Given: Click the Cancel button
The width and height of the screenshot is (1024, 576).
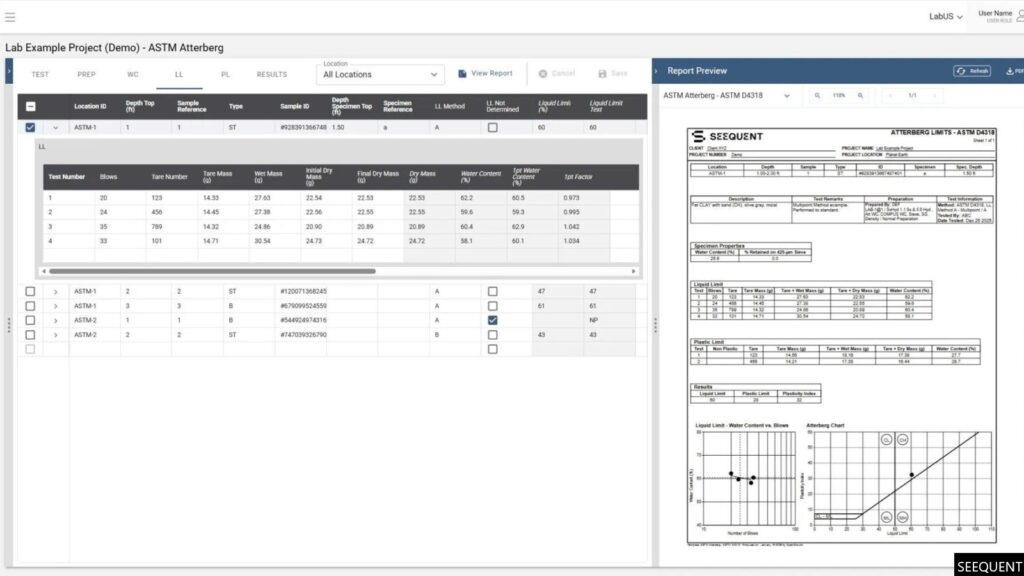Looking at the screenshot, I should [x=556, y=74].
